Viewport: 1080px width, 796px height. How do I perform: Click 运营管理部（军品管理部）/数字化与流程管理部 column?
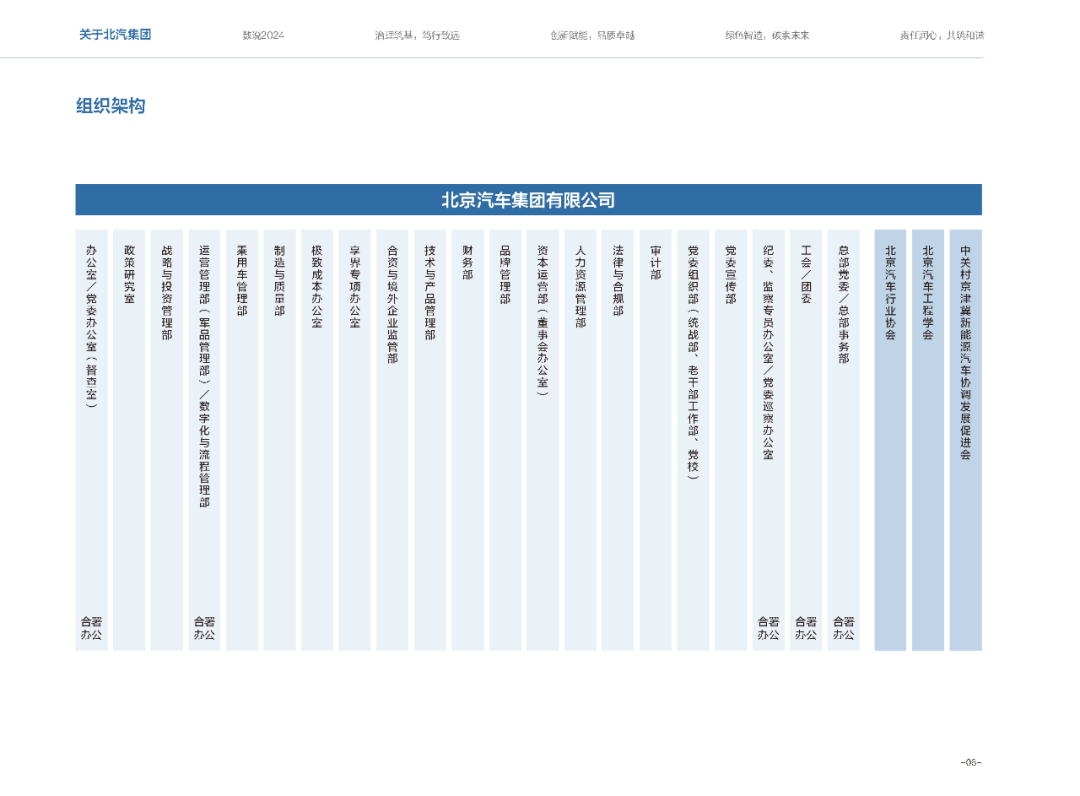click(x=205, y=440)
